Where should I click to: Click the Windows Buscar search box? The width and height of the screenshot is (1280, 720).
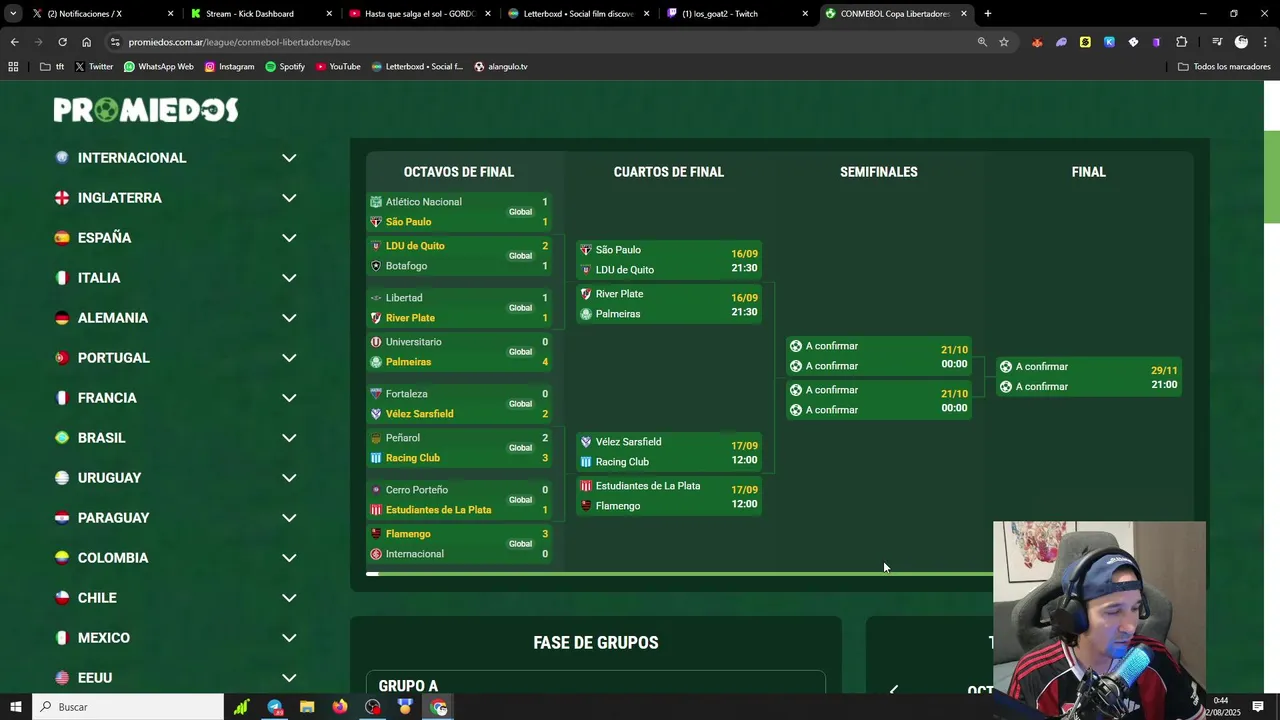click(128, 707)
